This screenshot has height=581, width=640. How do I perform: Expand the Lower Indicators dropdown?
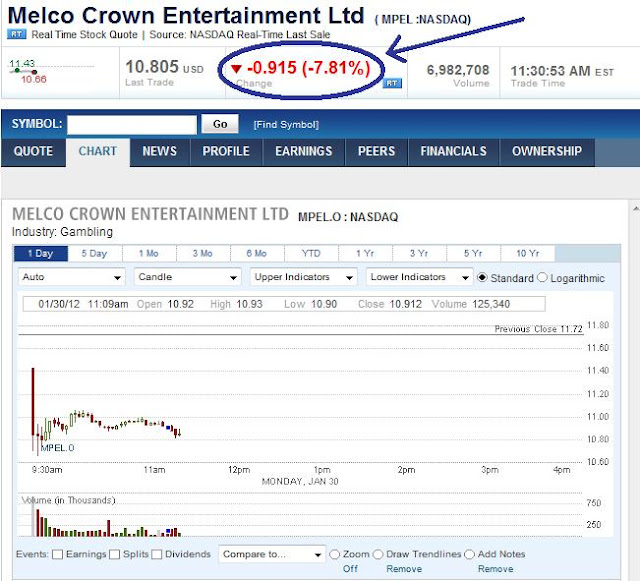[x=420, y=277]
